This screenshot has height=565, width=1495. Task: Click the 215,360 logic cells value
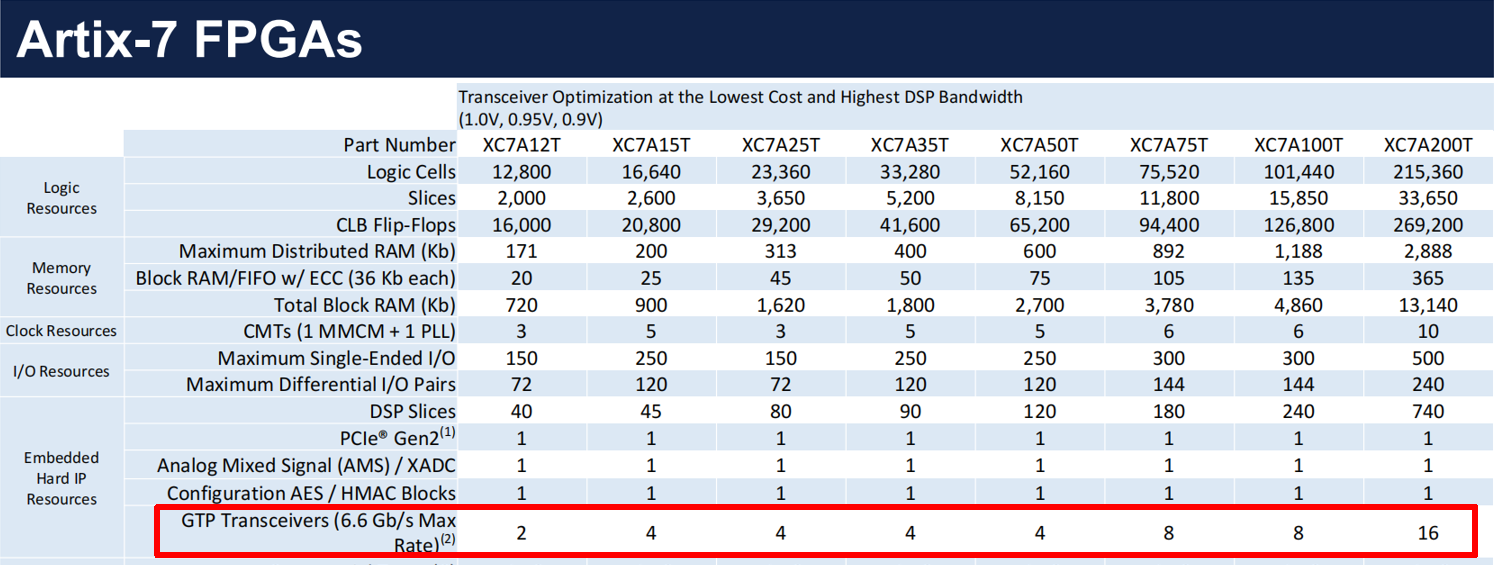click(x=1428, y=172)
